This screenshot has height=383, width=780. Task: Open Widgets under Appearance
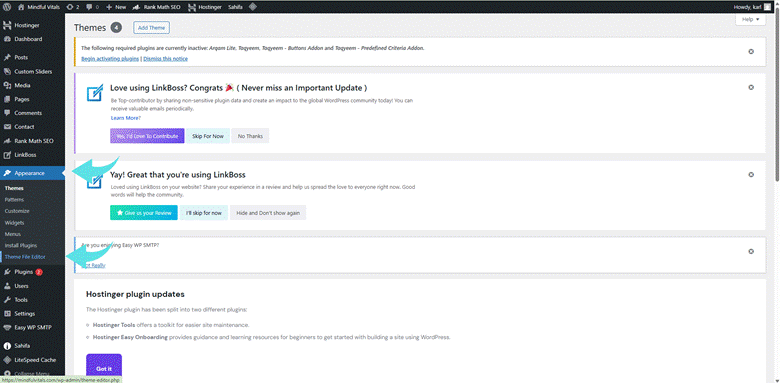coord(14,223)
